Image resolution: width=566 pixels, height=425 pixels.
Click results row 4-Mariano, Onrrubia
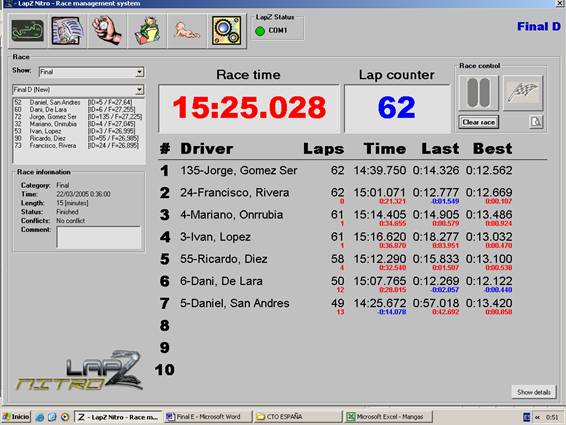pyautogui.click(x=336, y=217)
